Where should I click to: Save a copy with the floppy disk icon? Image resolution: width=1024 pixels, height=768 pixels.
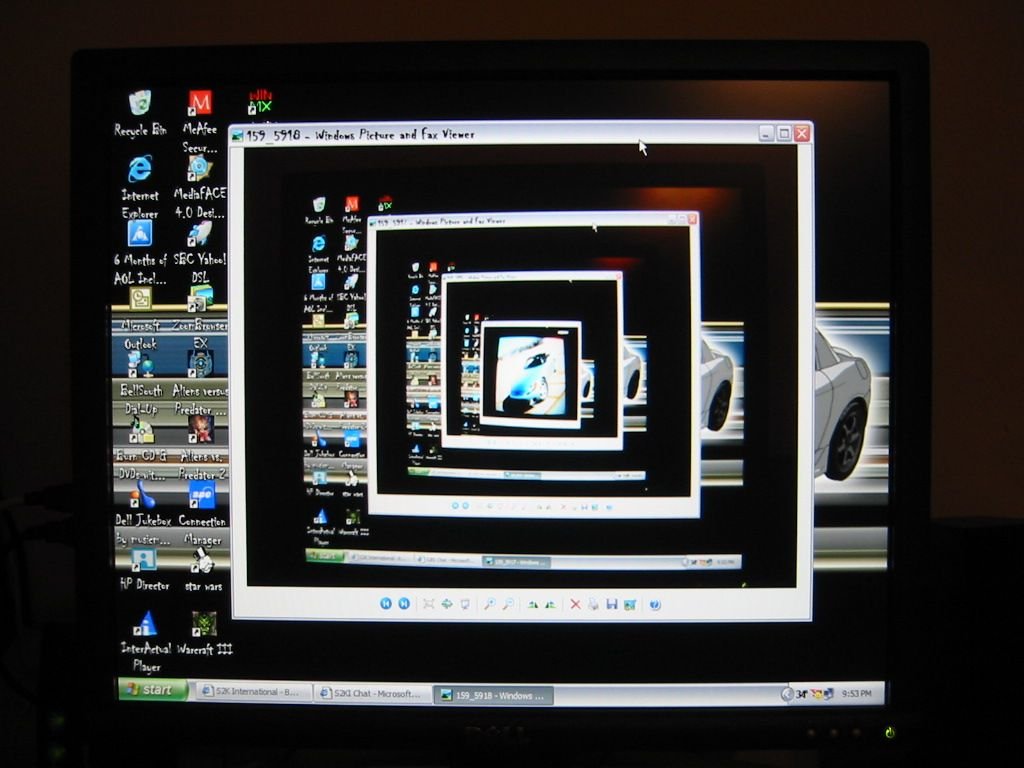click(x=612, y=605)
